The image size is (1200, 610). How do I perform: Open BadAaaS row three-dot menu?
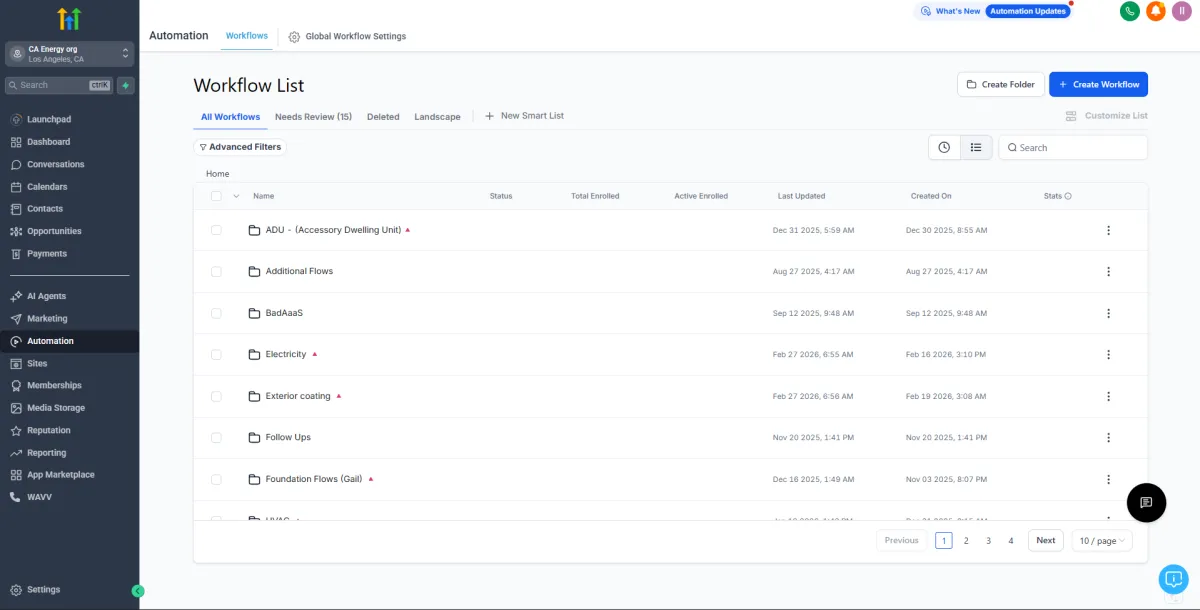pyautogui.click(x=1108, y=313)
